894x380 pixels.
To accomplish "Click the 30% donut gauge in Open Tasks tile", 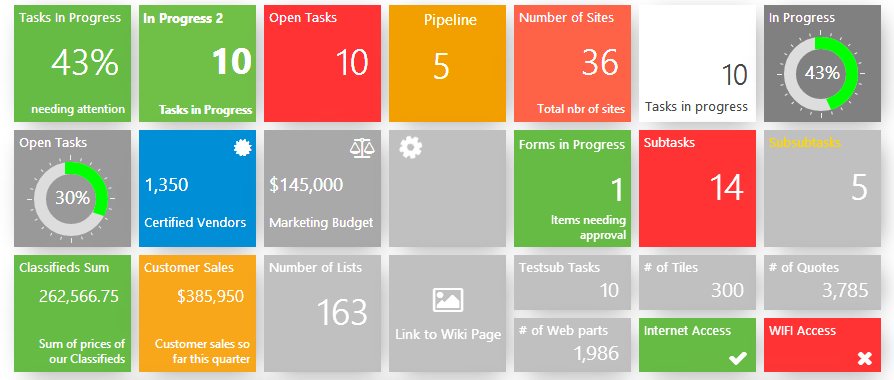I will coord(71,199).
